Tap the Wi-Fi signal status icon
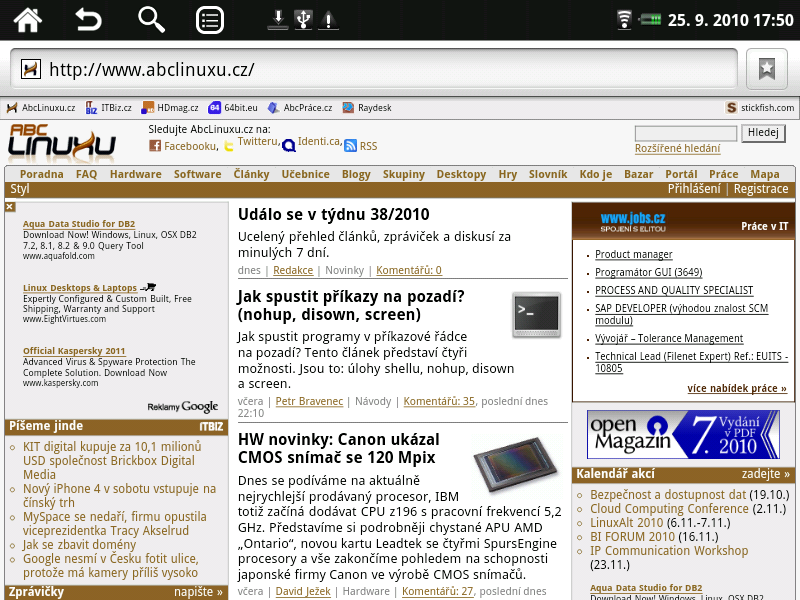This screenshot has height=600, width=800. 624,20
